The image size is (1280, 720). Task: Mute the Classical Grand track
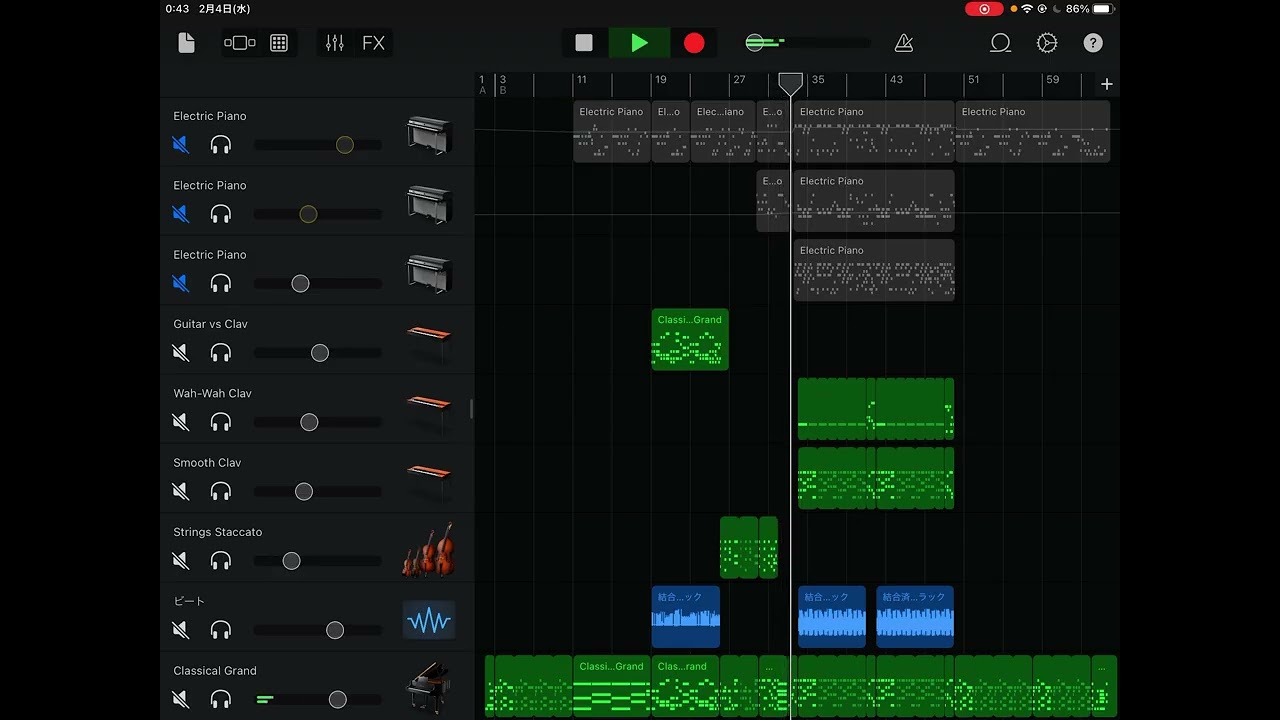pyautogui.click(x=181, y=699)
